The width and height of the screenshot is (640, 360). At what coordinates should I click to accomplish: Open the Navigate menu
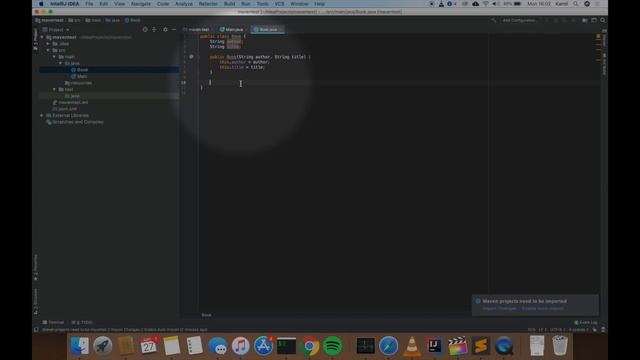point(140,4)
